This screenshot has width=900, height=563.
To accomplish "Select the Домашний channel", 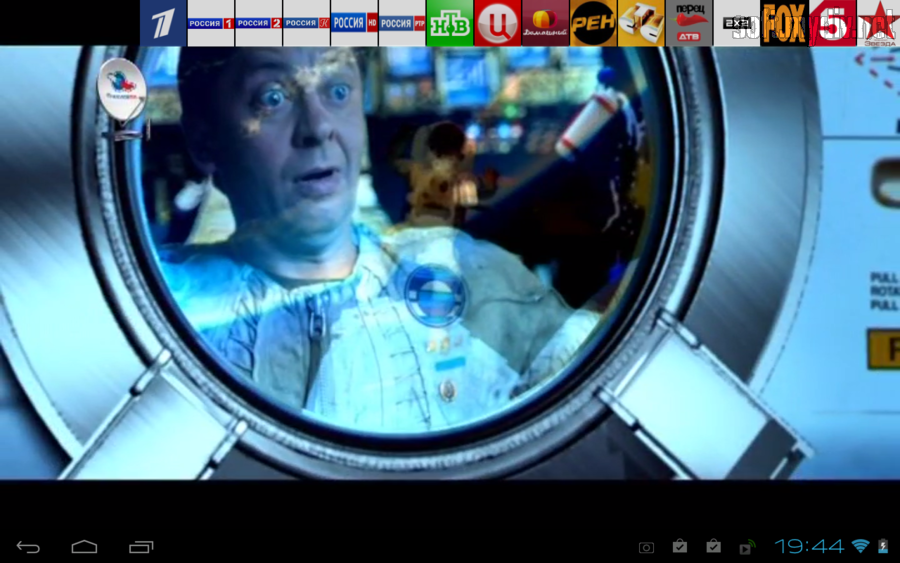I will click(x=545, y=23).
